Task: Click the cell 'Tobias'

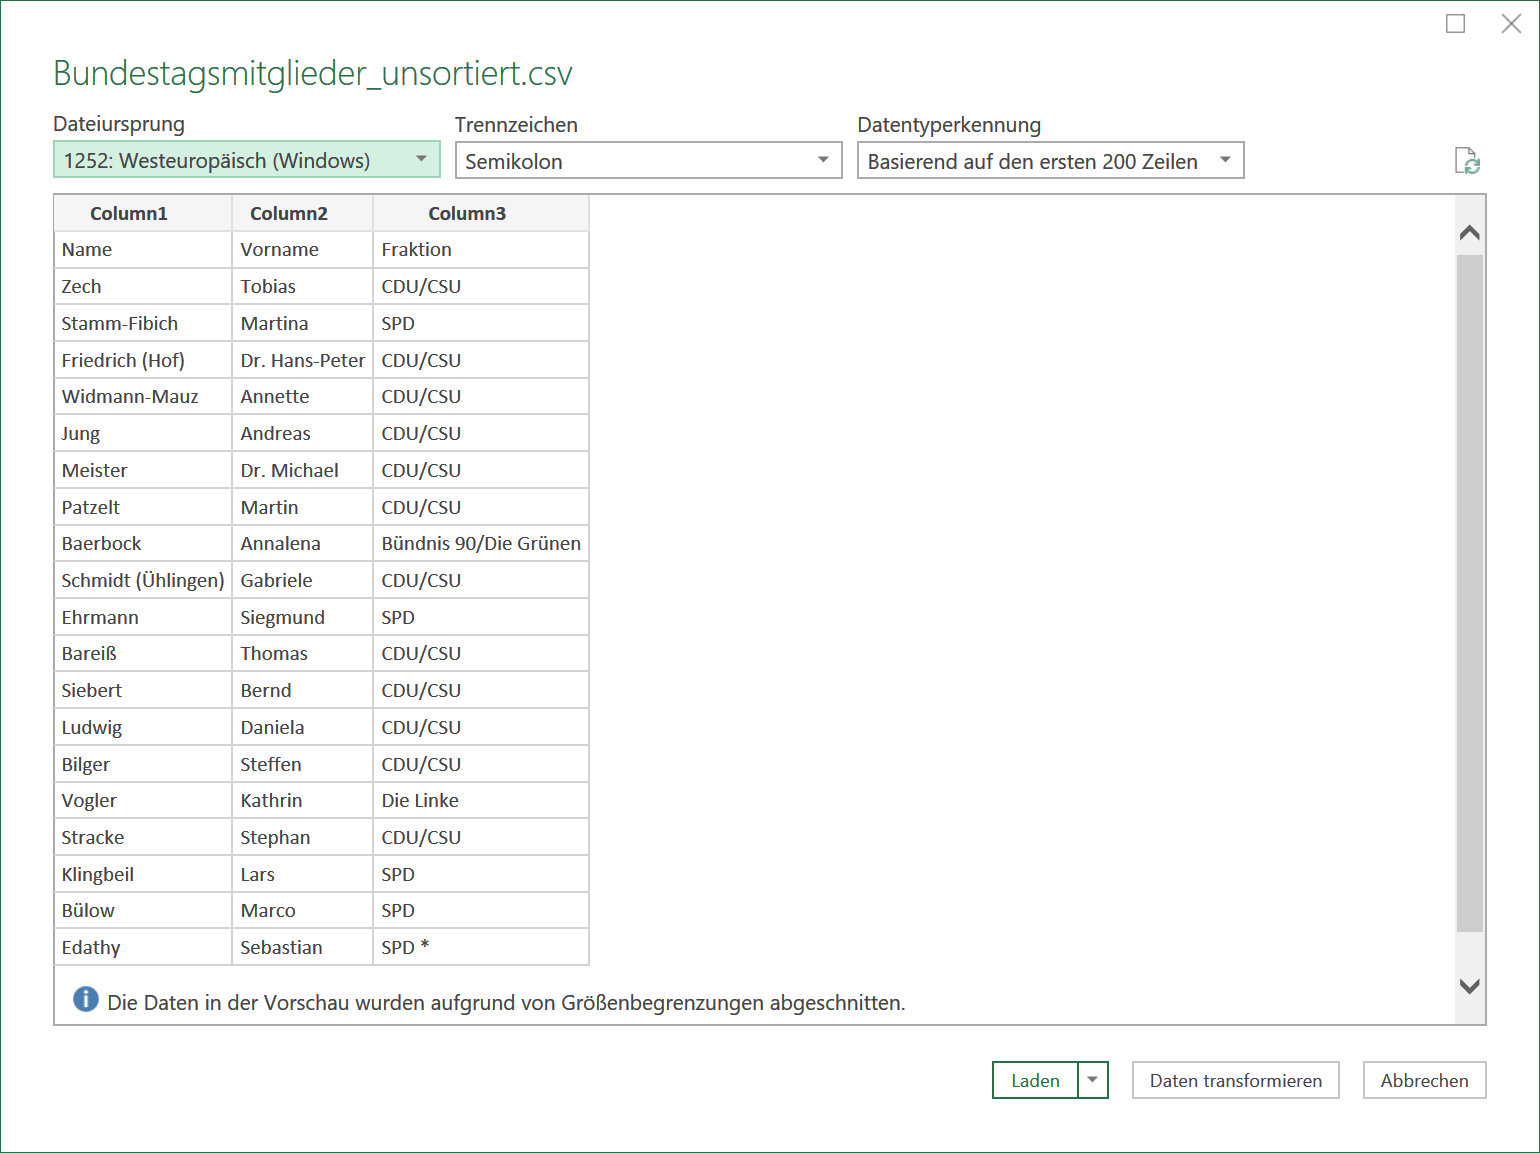Action: 302,286
